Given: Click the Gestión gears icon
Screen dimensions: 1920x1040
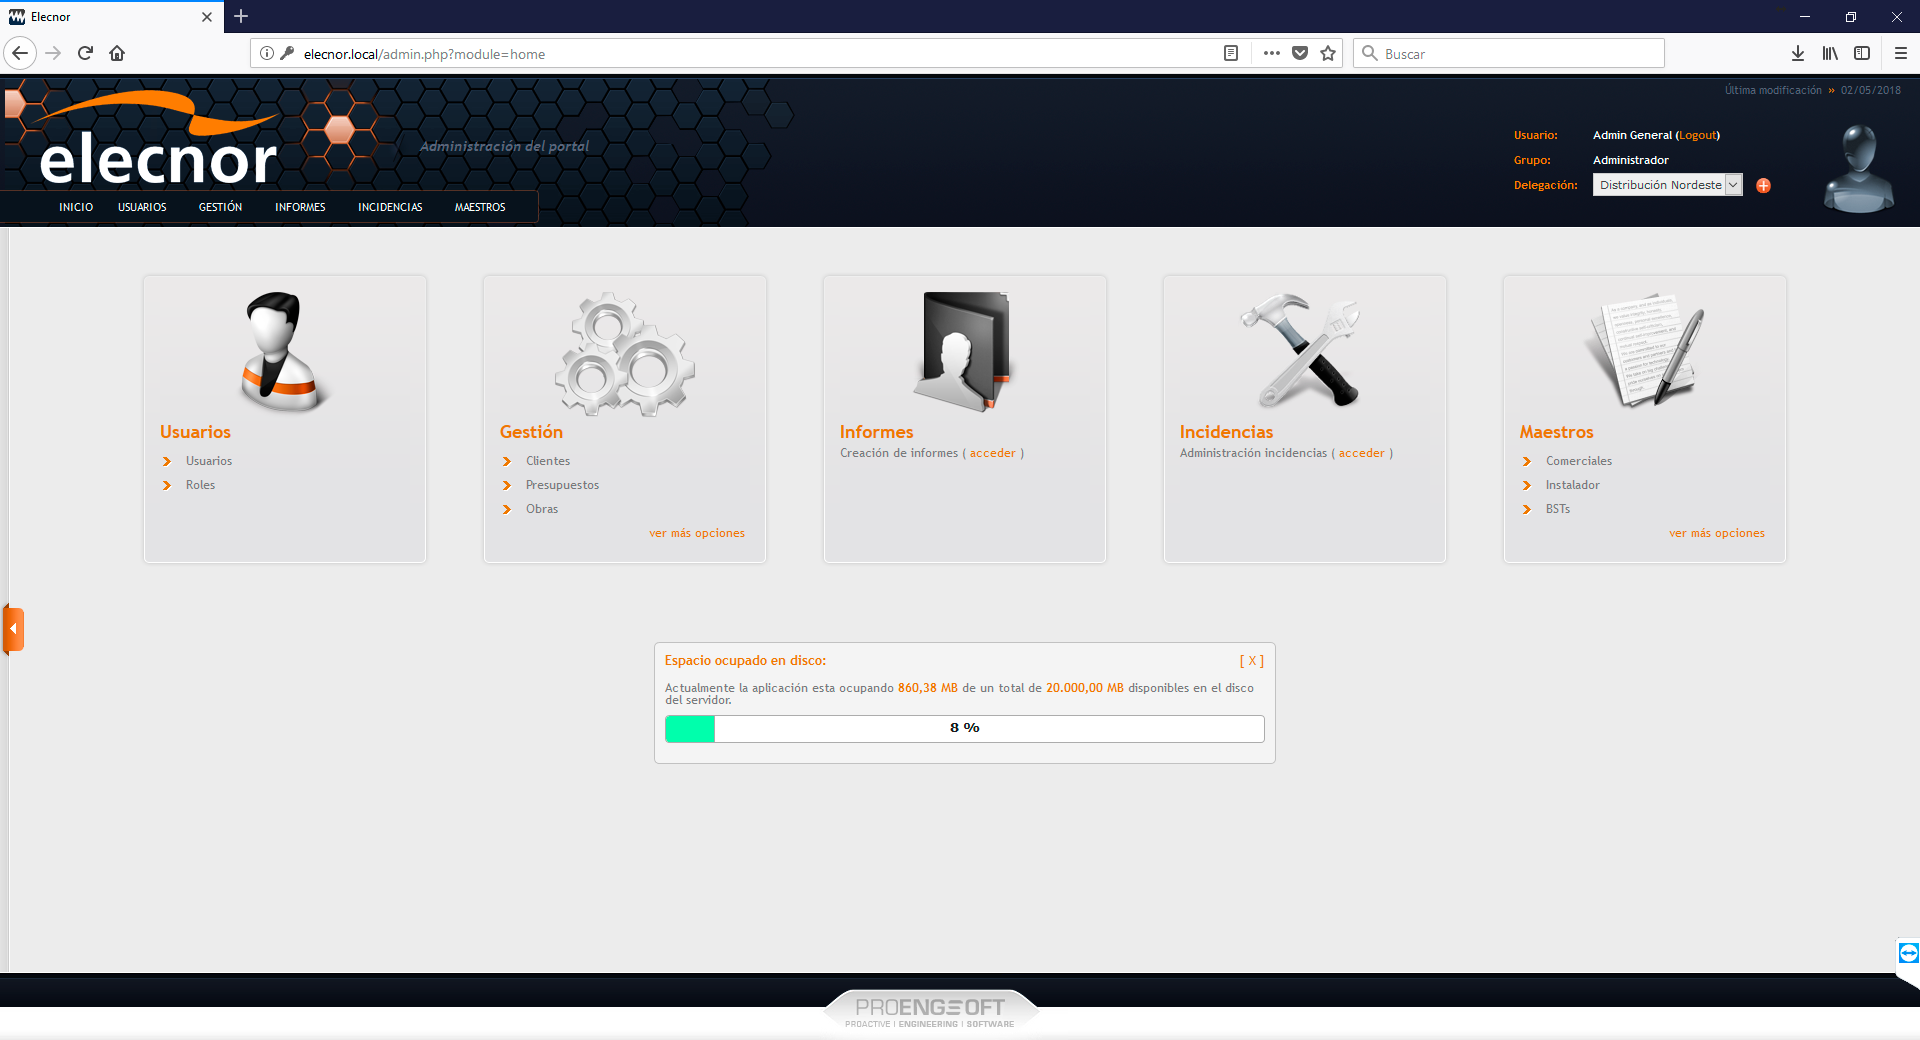Looking at the screenshot, I should tap(625, 353).
